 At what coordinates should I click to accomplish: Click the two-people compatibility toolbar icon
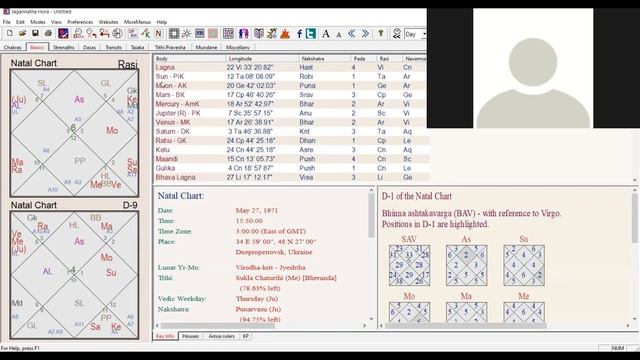[x=244, y=33]
